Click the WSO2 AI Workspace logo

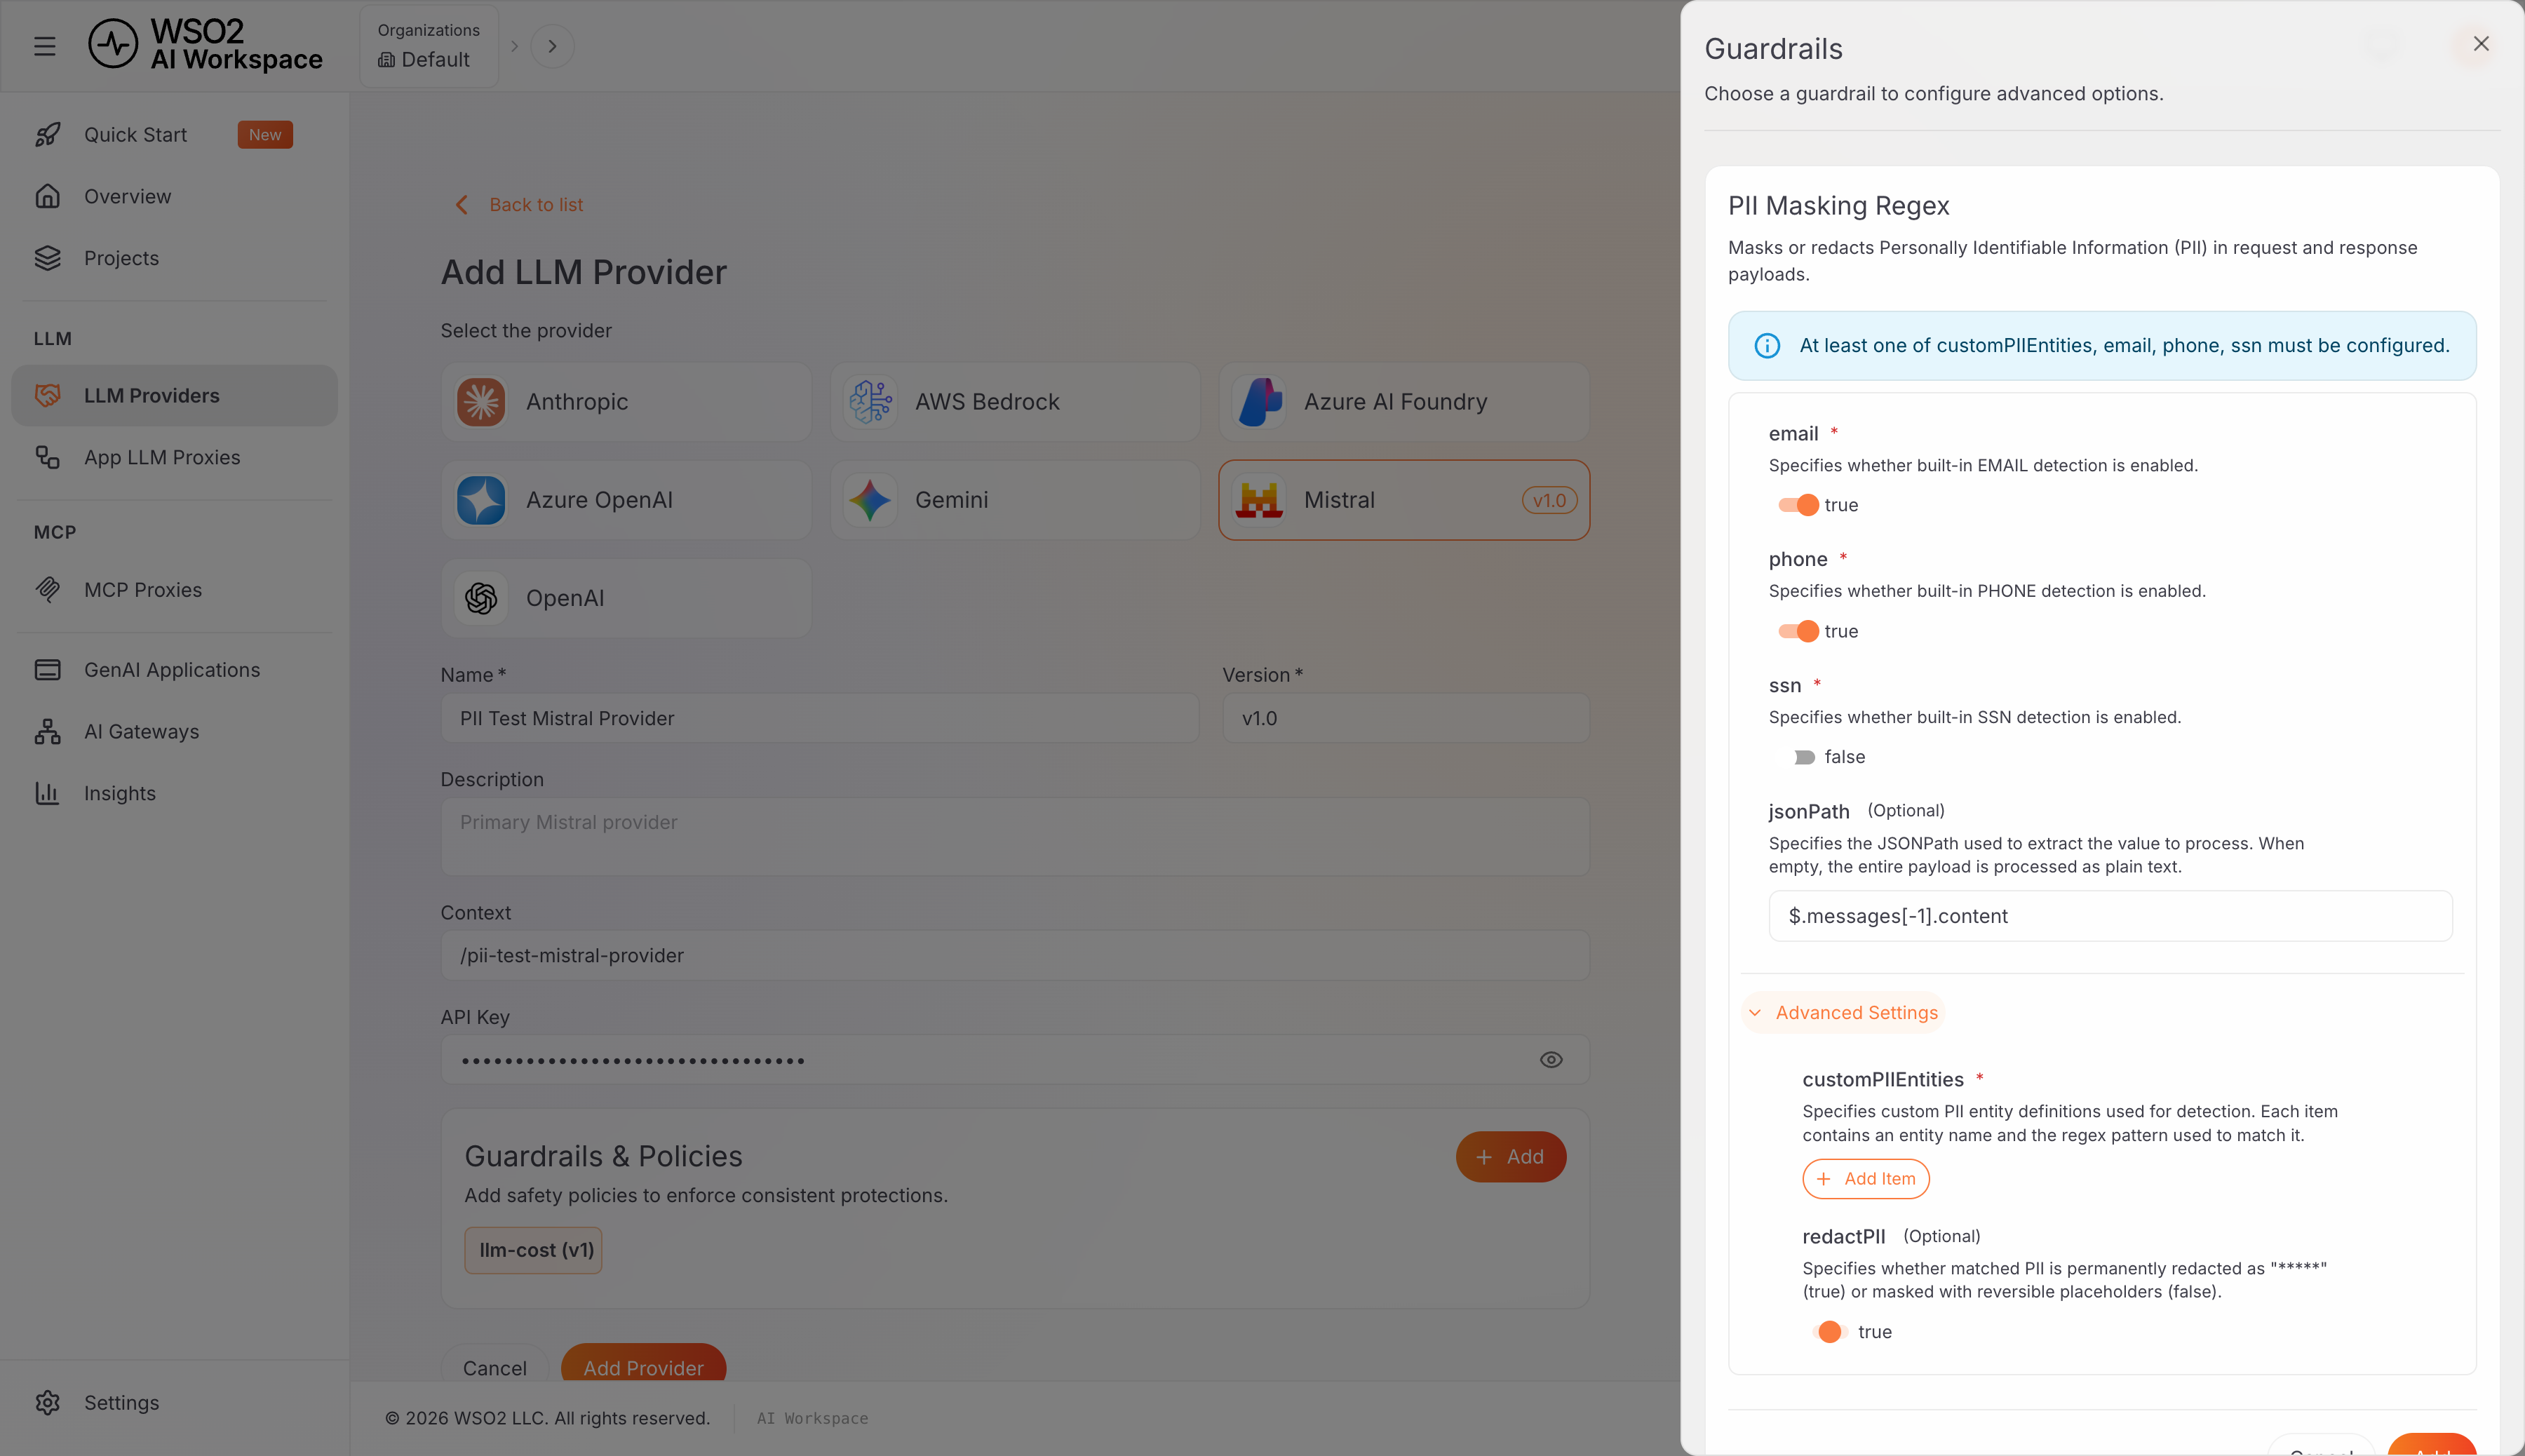[x=205, y=46]
